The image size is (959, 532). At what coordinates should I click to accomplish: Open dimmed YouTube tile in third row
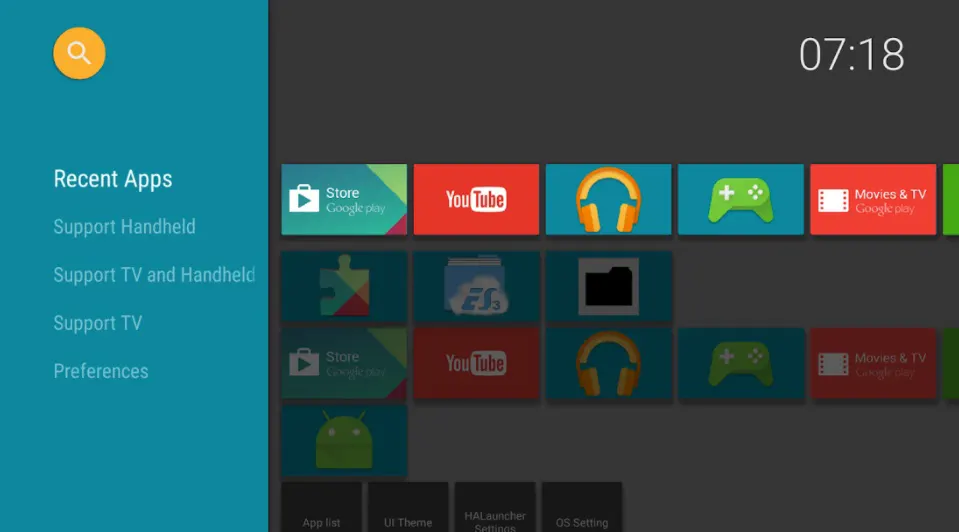pos(476,363)
